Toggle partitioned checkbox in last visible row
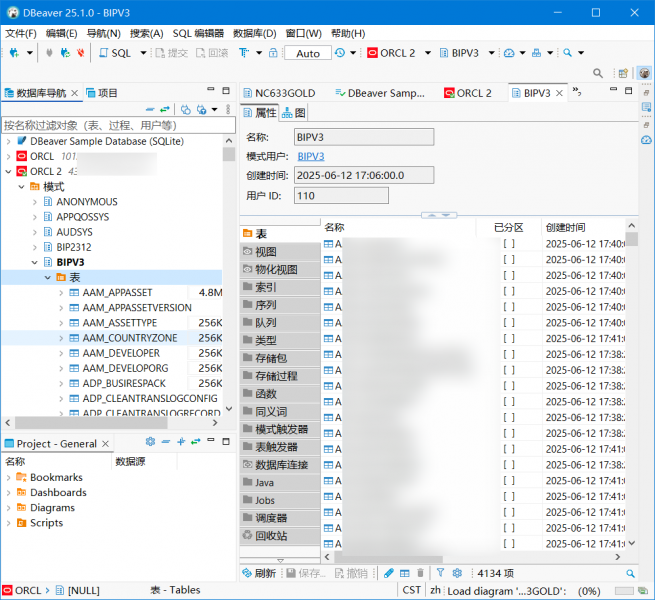 [509, 544]
